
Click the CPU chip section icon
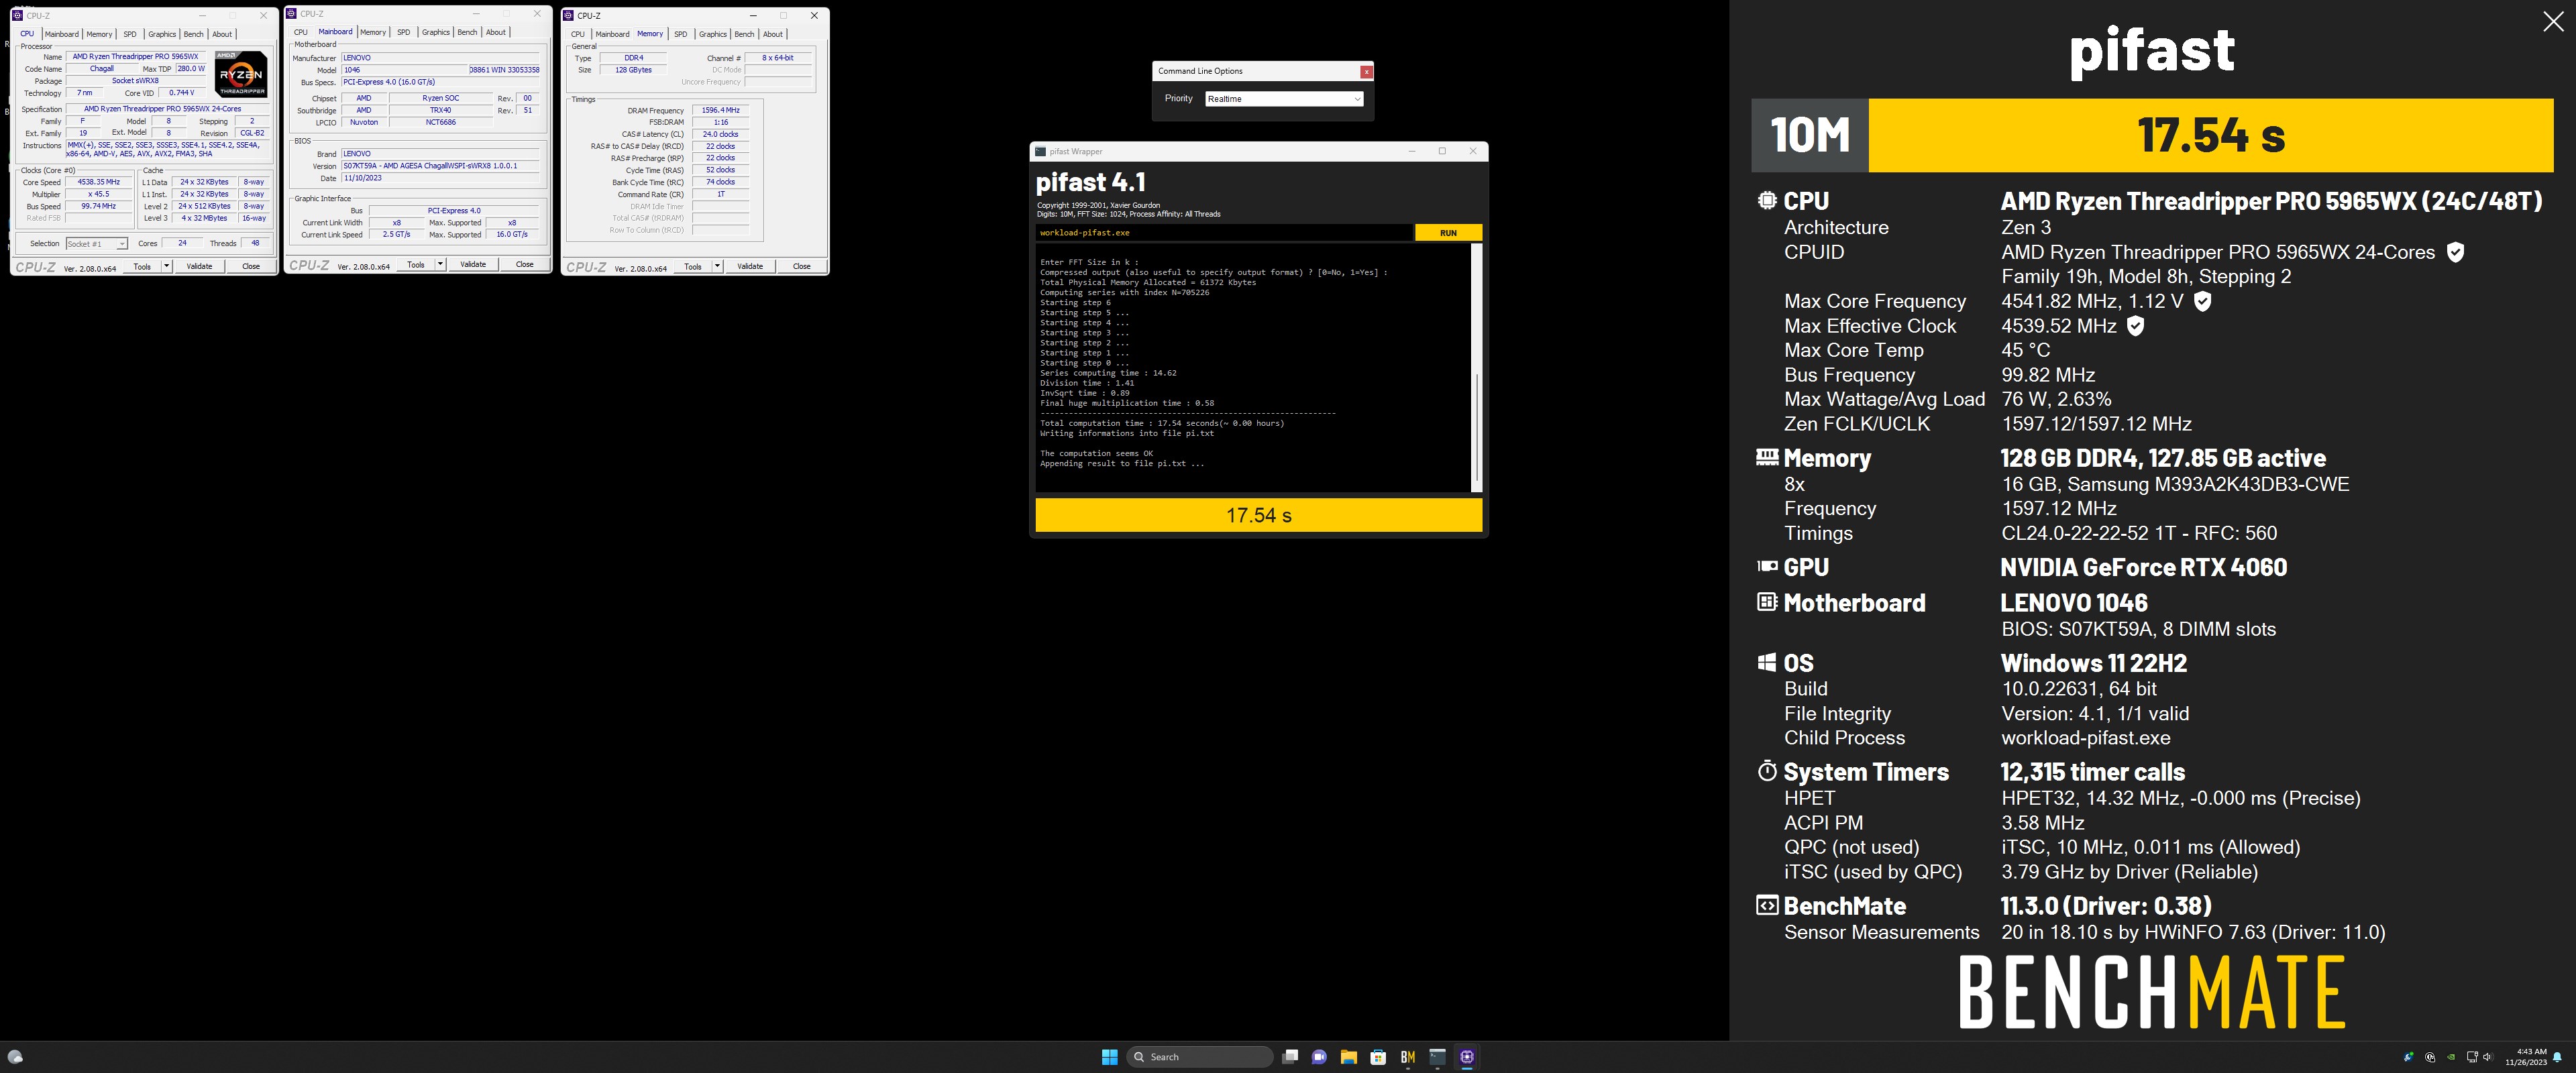coord(1767,200)
